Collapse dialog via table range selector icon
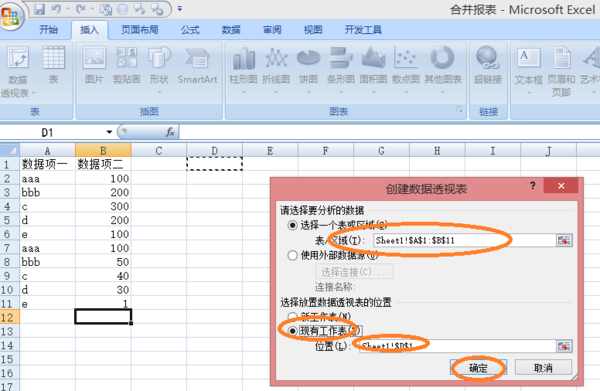This screenshot has height=391, width=600. coord(564,240)
